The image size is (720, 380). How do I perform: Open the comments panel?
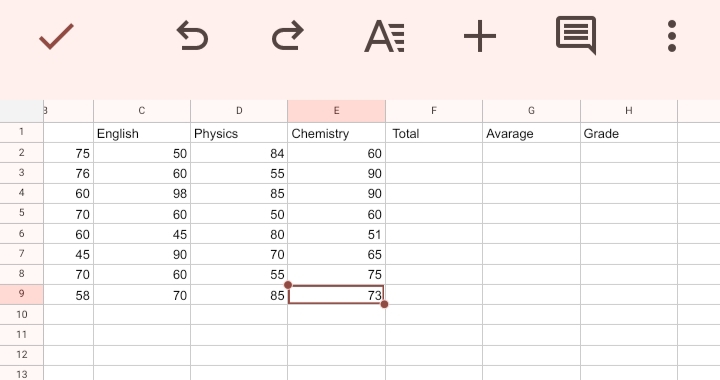tap(576, 36)
